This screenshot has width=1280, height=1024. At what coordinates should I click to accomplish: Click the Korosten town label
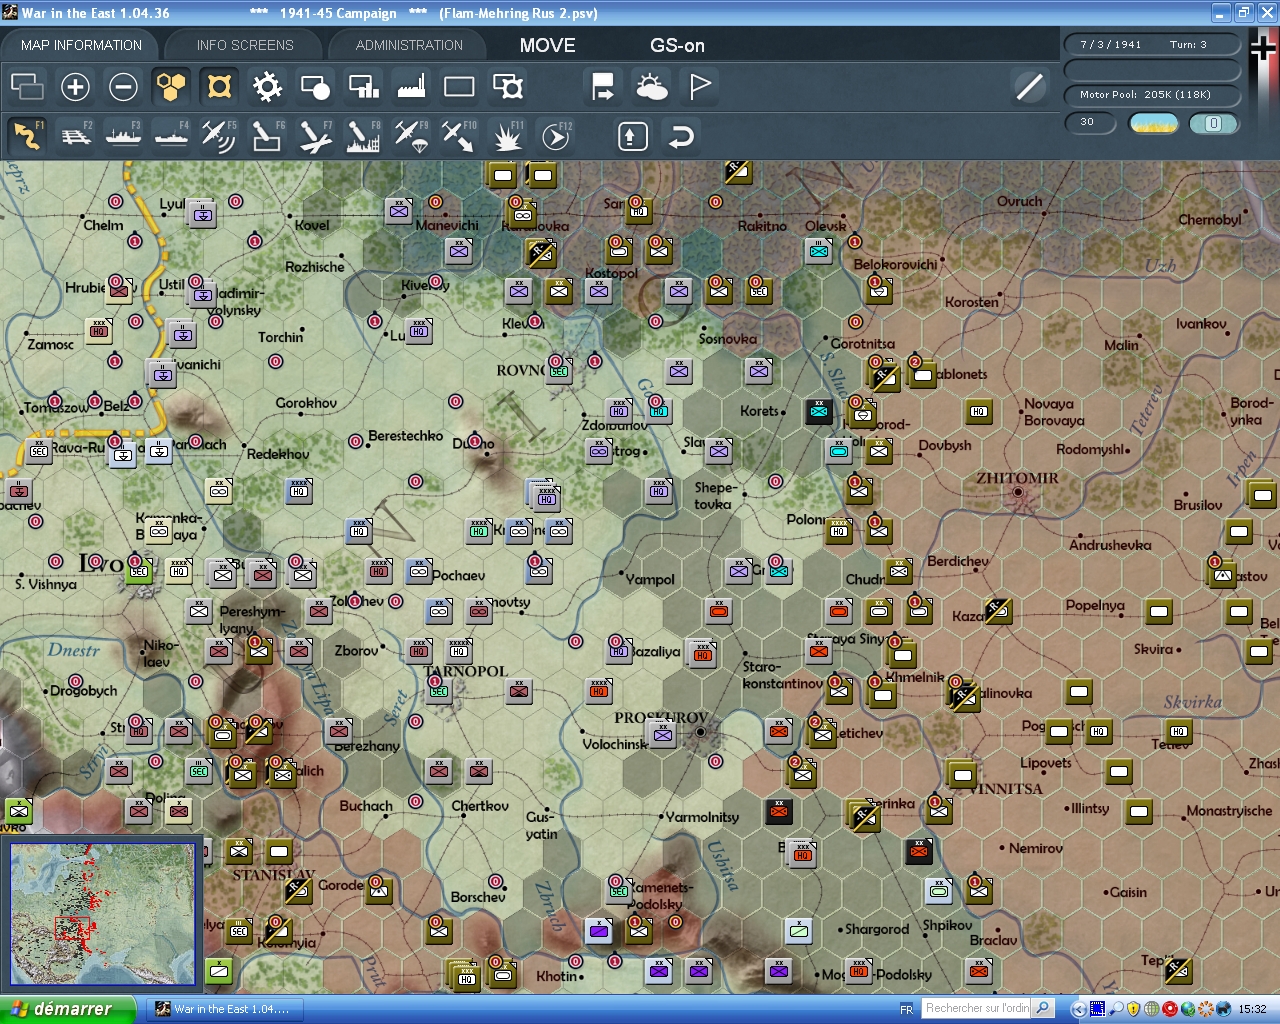pos(971,302)
